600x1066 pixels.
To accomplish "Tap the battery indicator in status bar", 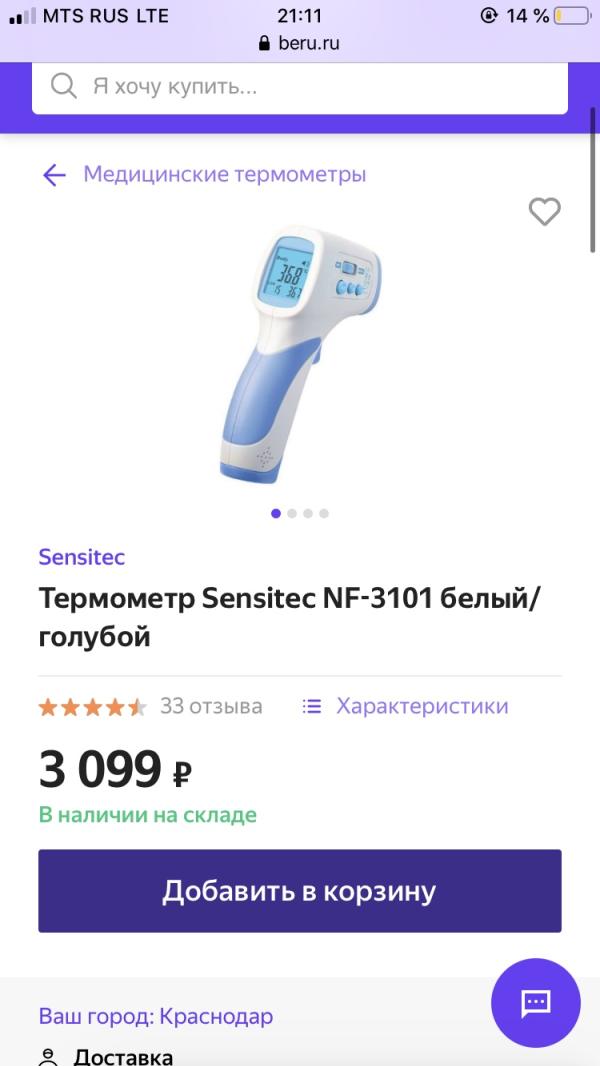I will click(571, 16).
